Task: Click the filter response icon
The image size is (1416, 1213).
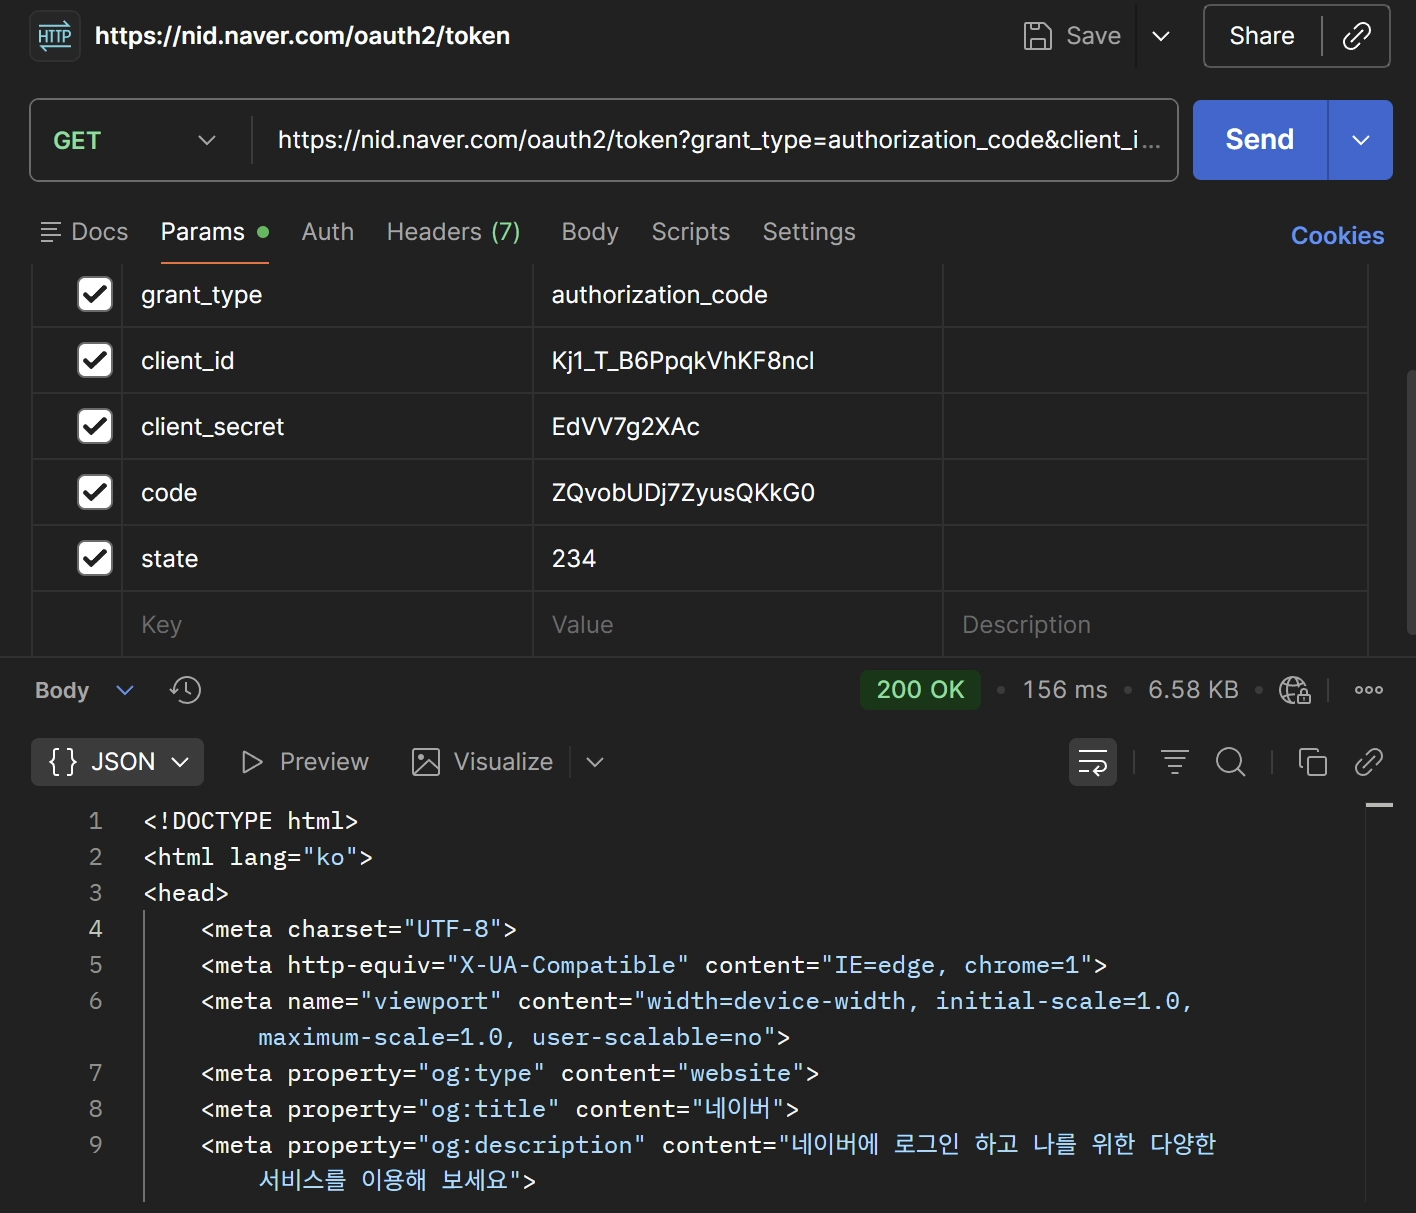Action: [x=1174, y=762]
